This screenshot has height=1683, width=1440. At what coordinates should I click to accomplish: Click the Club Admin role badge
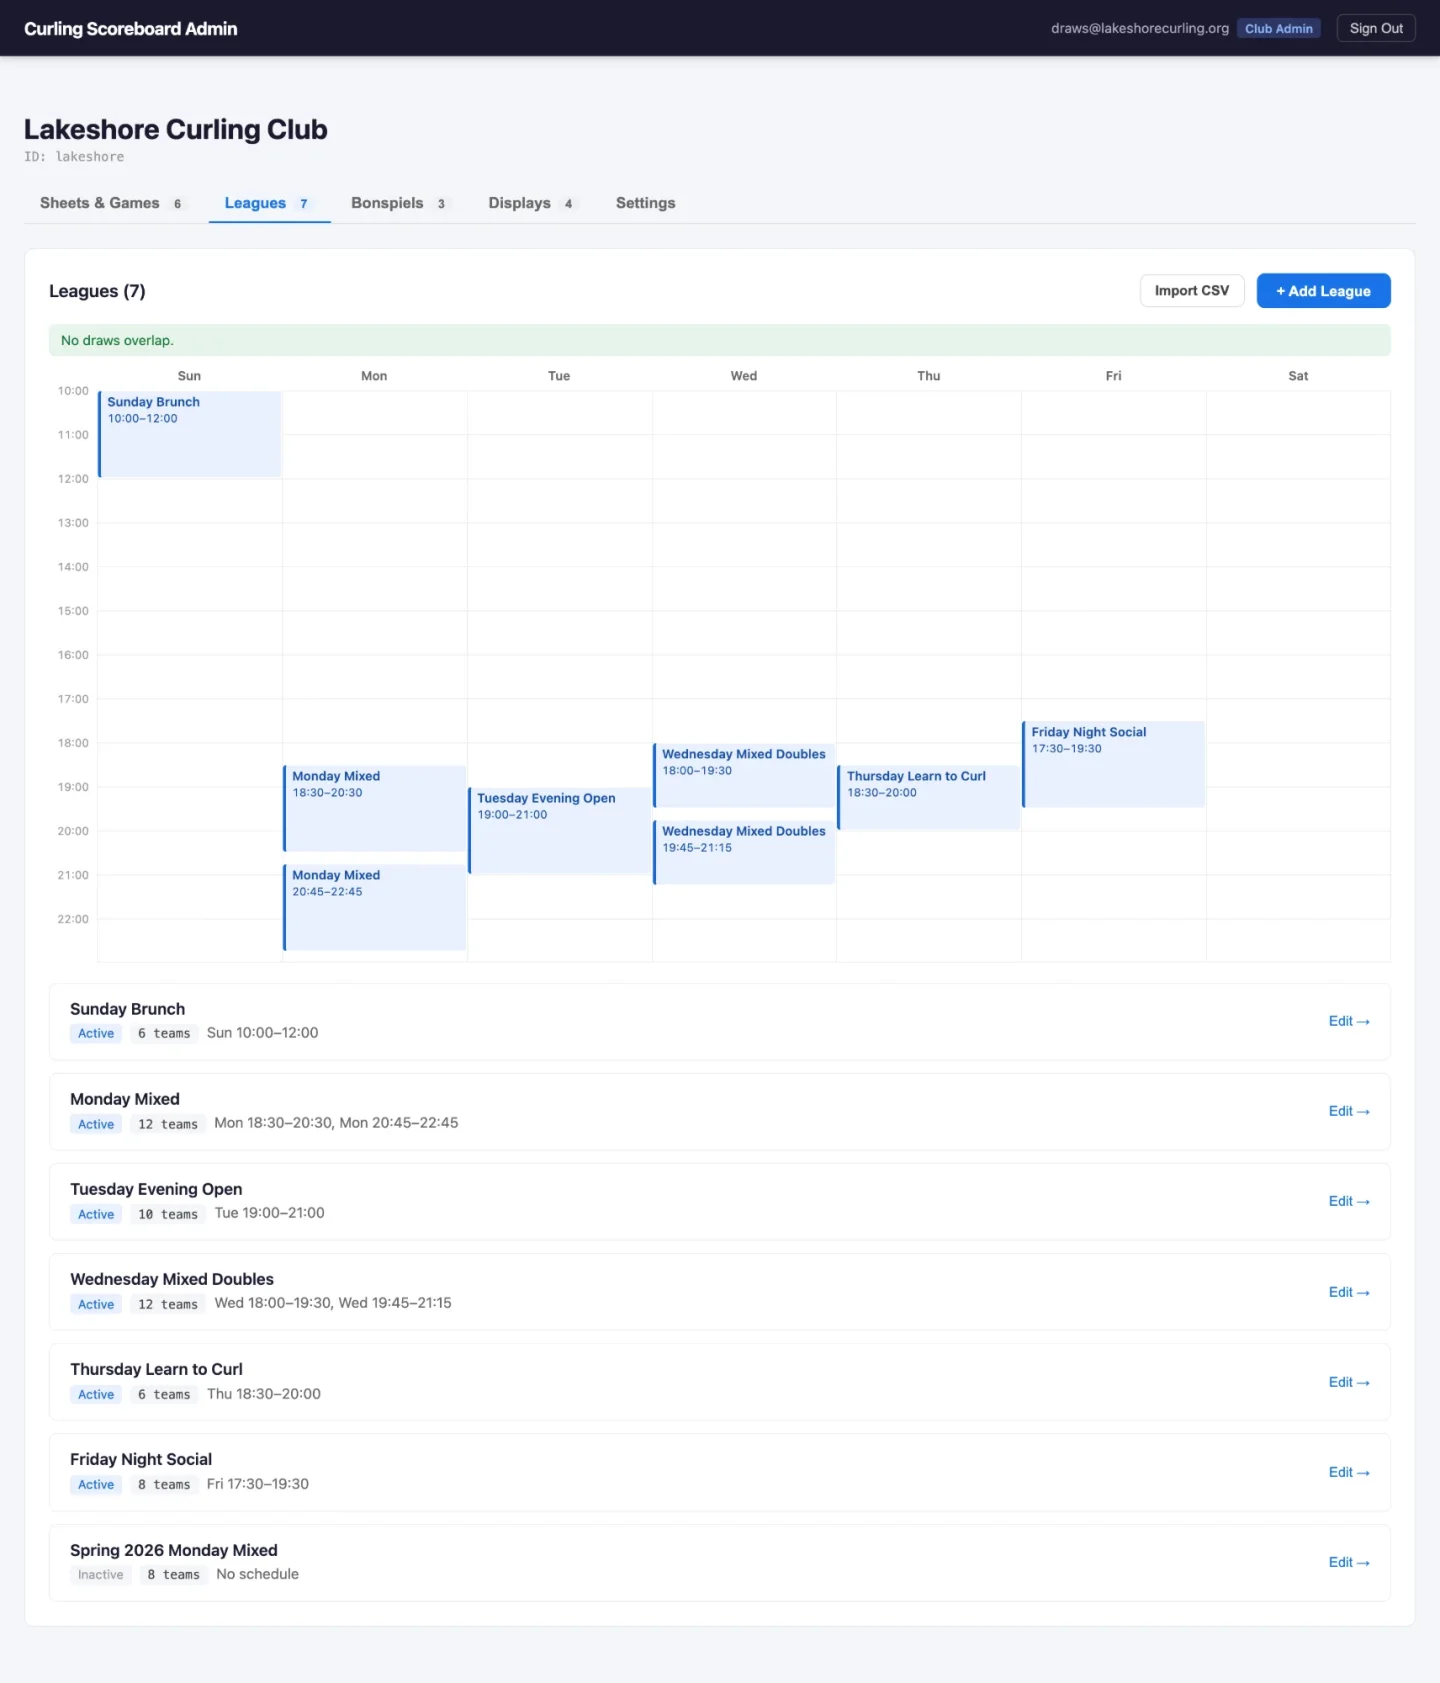1279,28
